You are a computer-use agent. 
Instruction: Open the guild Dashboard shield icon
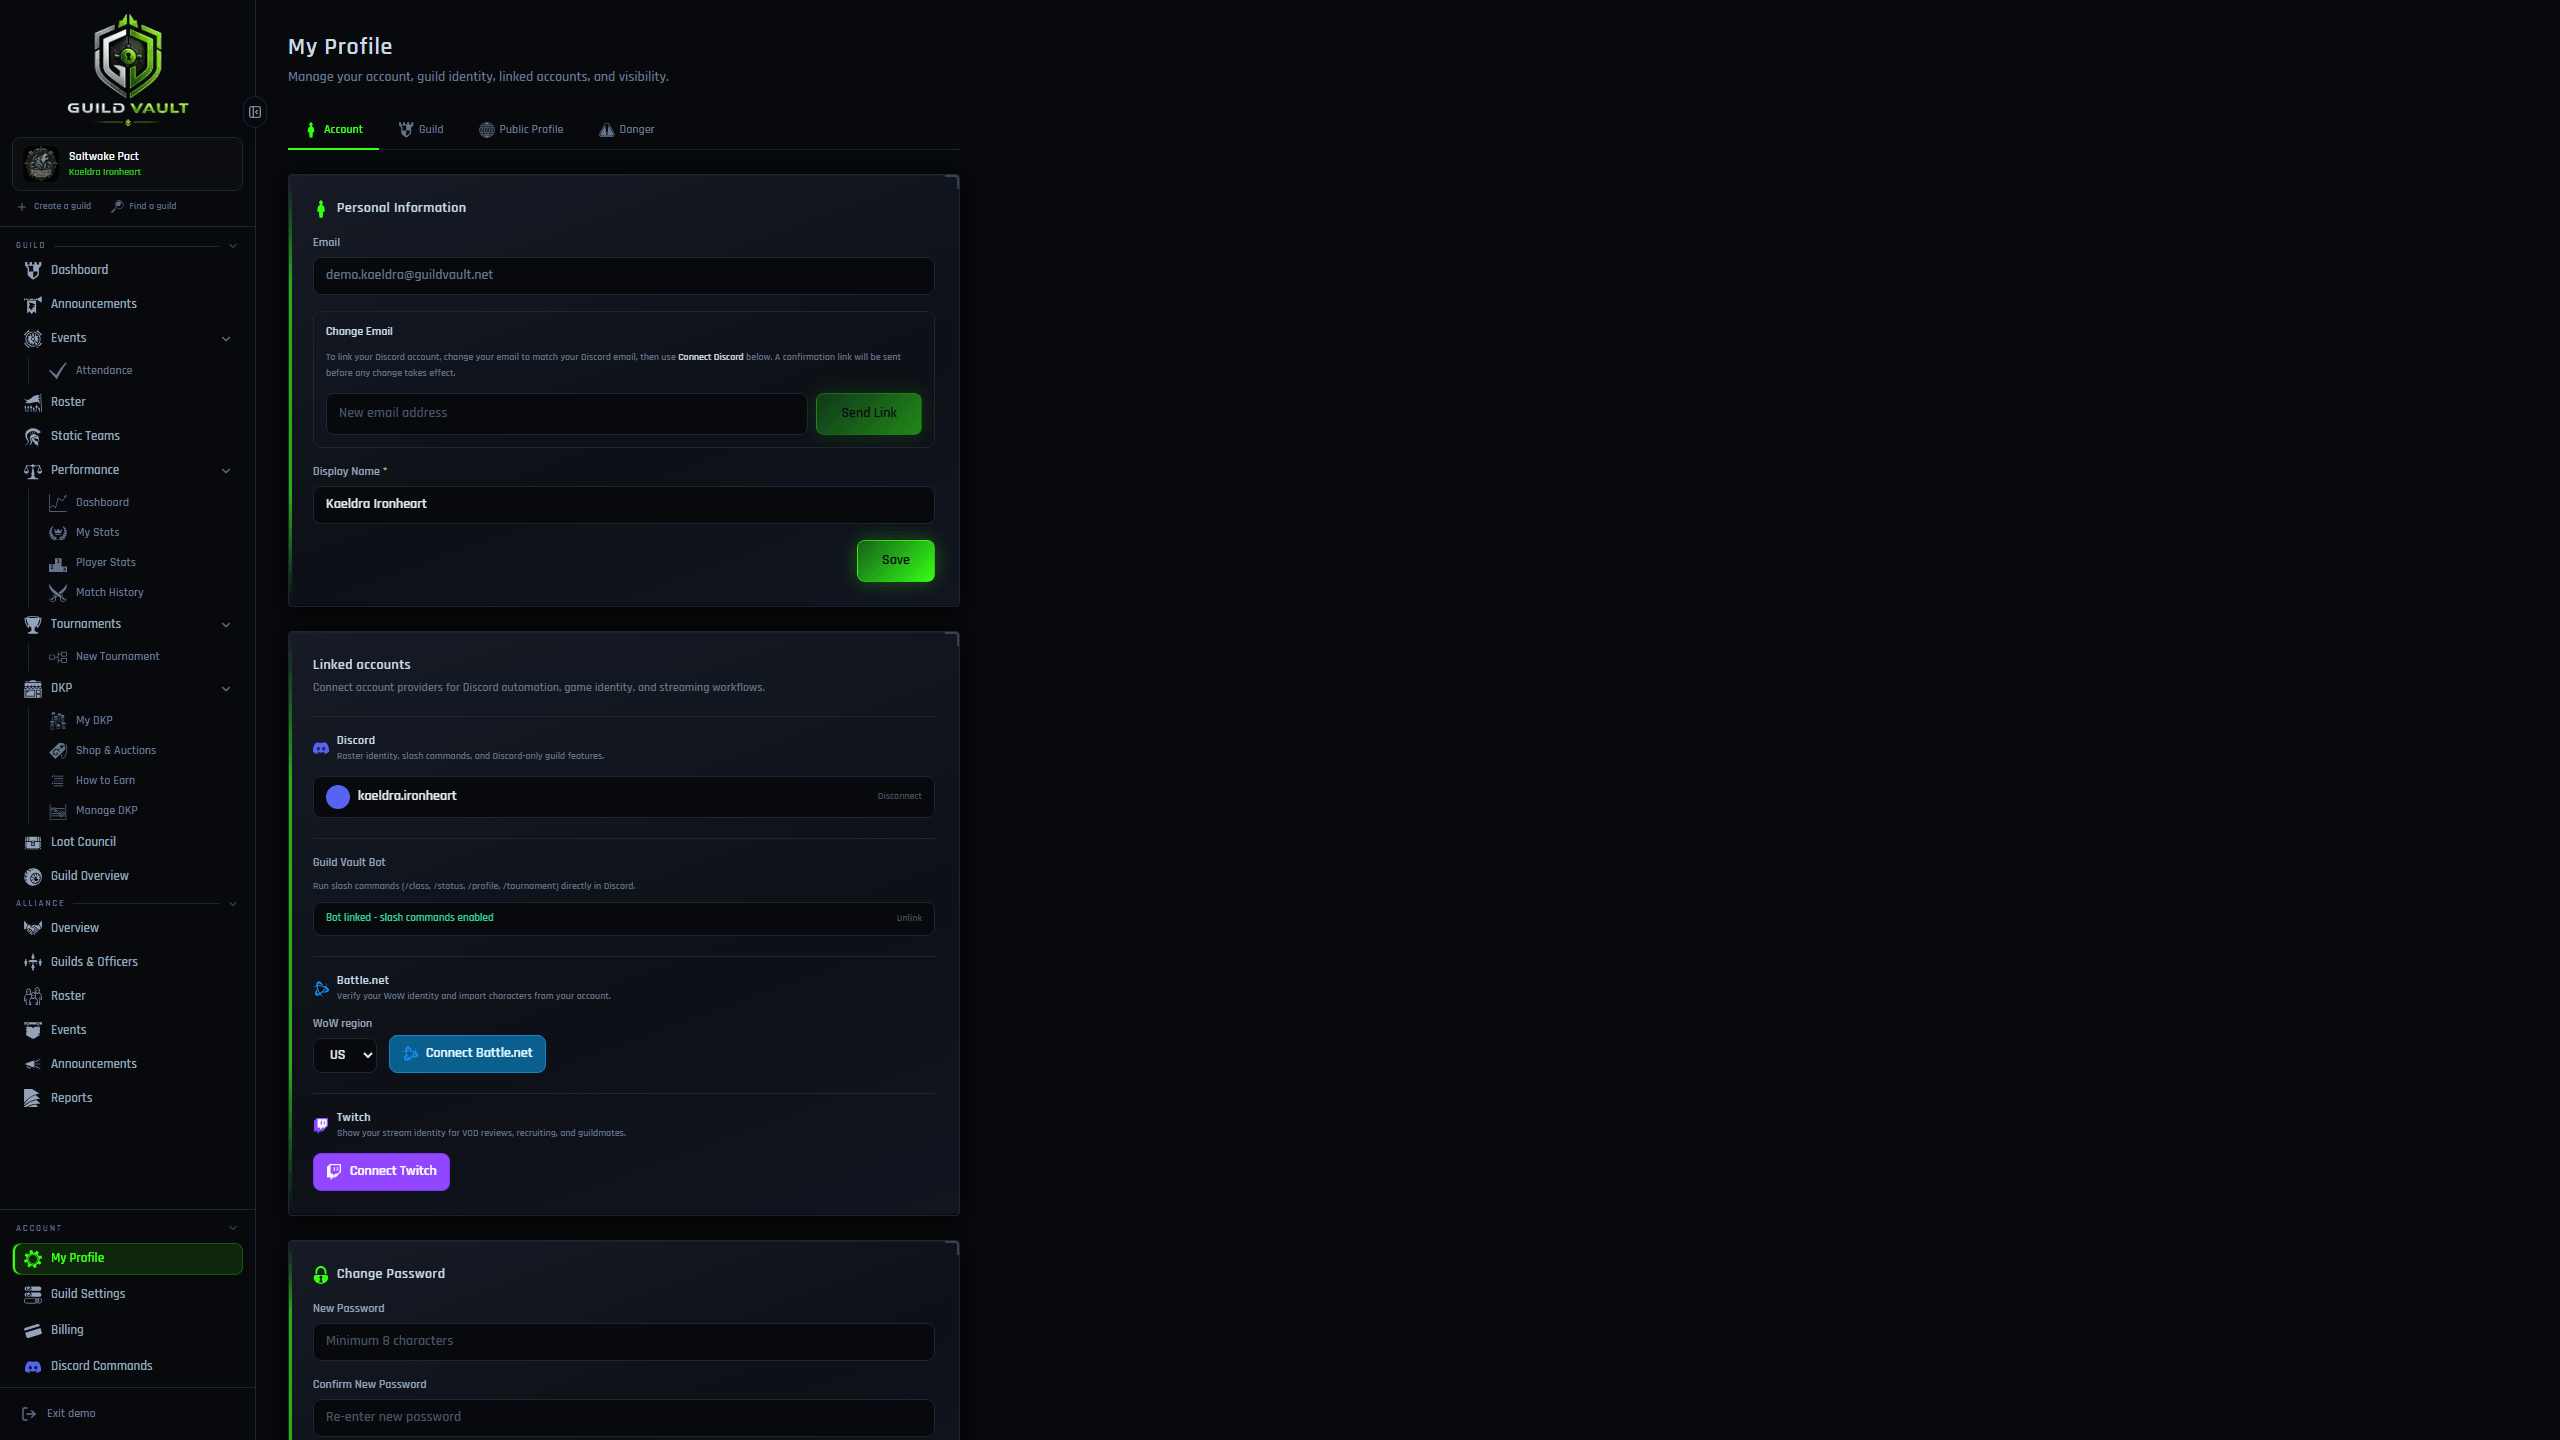[x=33, y=270]
